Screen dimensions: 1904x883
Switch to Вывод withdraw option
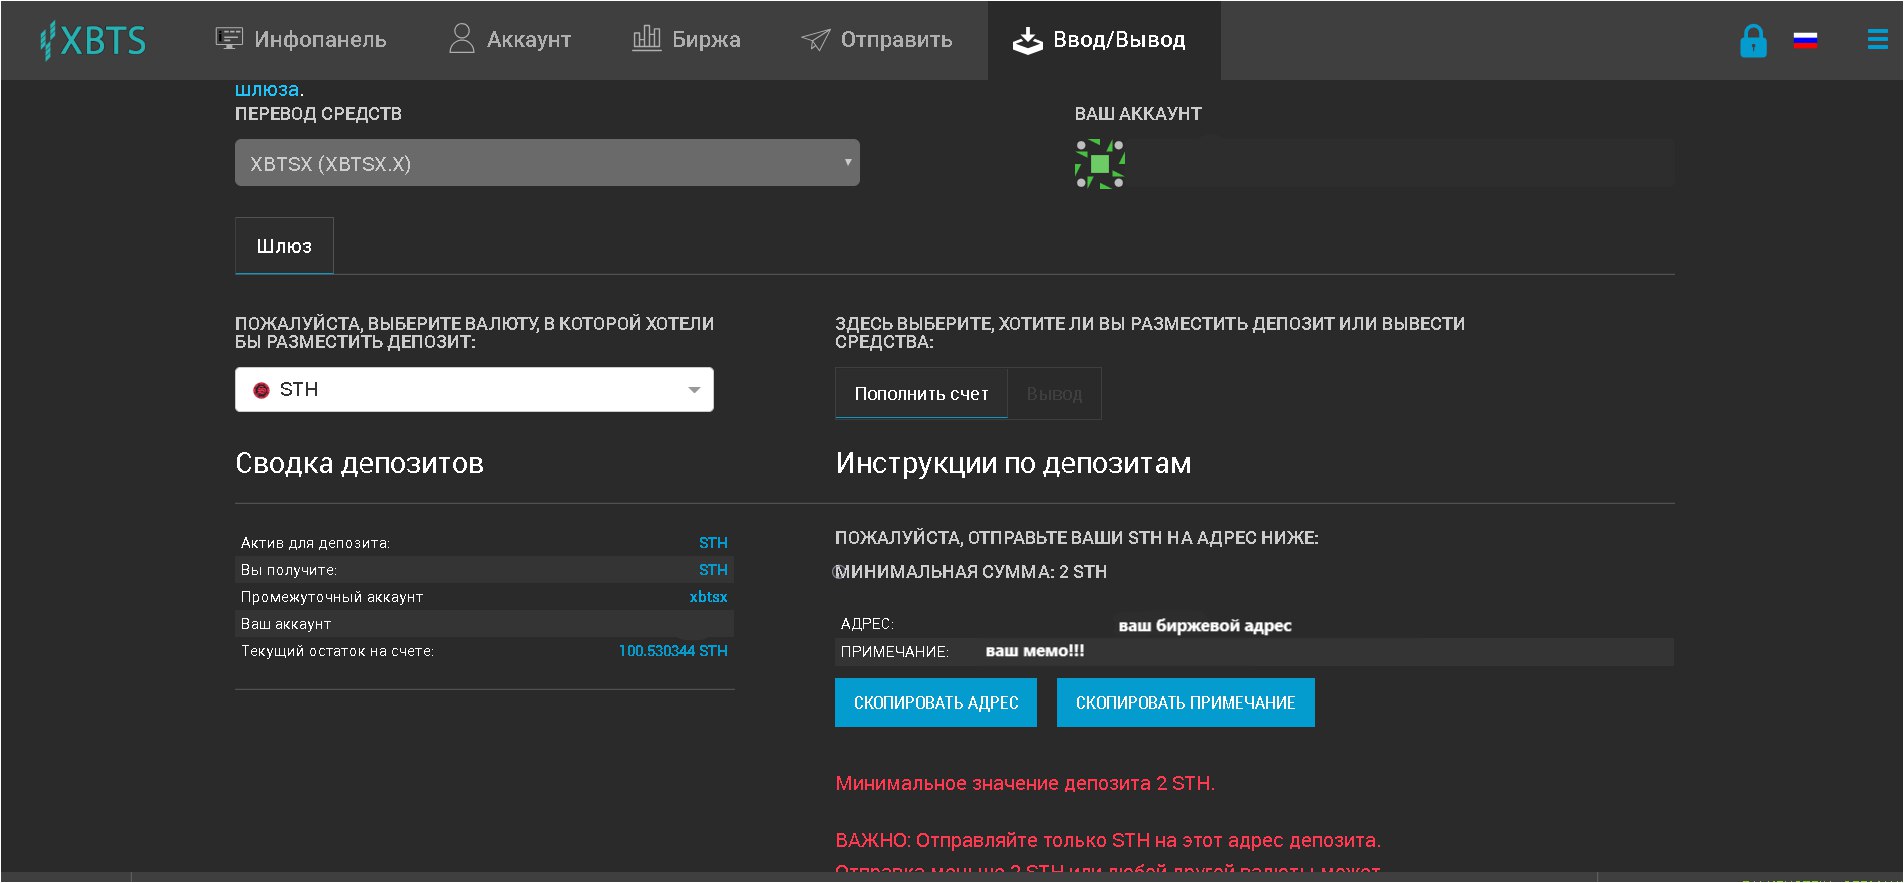1054,394
